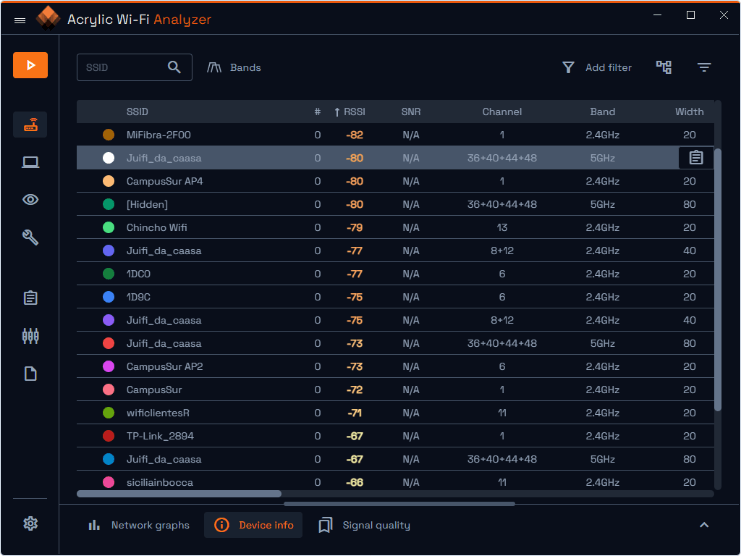Collapse bottom panel with chevron arrow

pos(704,525)
